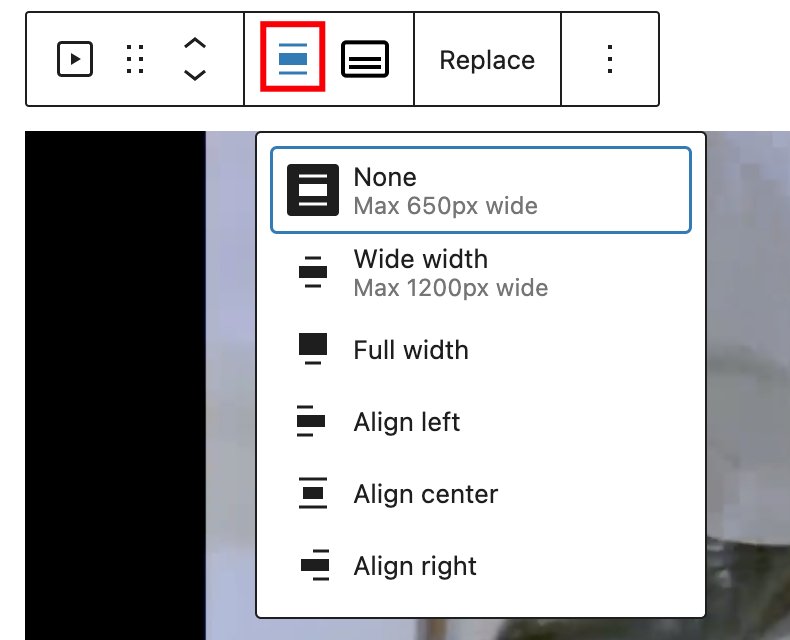The image size is (790, 640).
Task: Click the Wide width icon
Action: point(313,272)
